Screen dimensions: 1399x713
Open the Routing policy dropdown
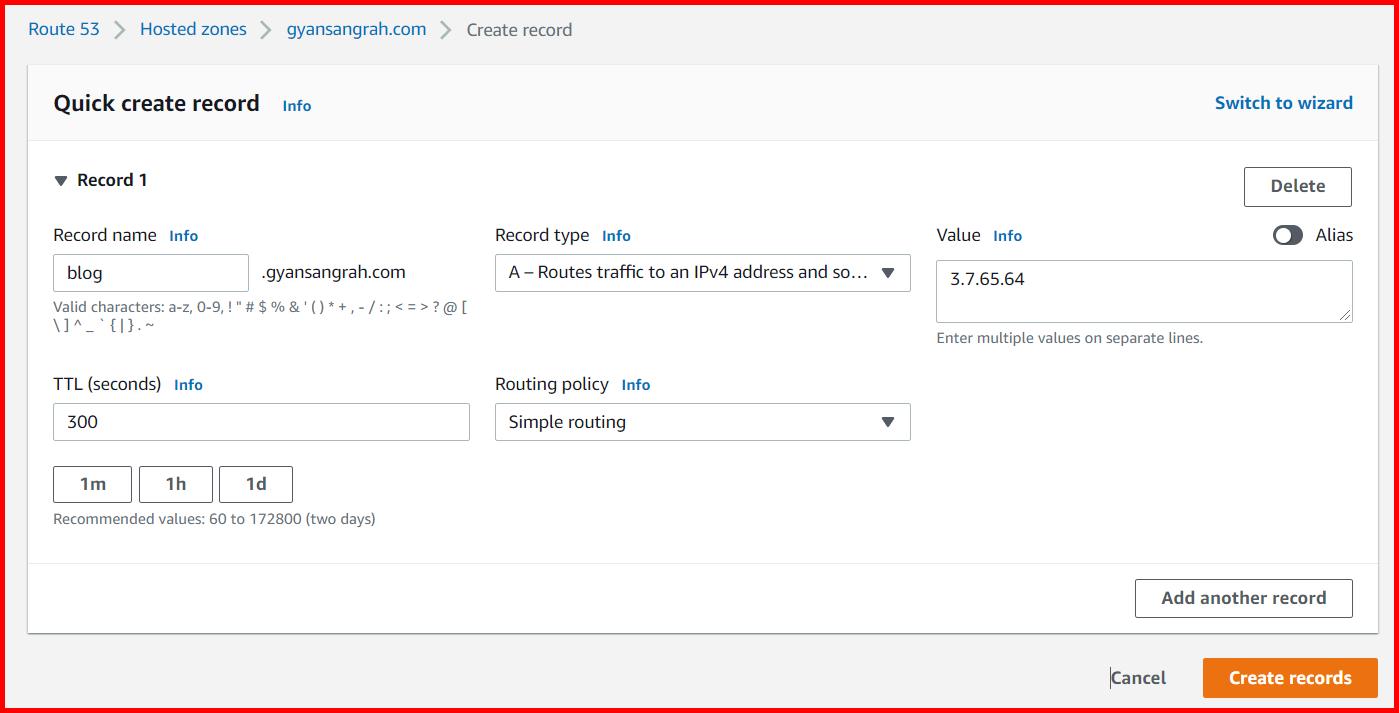701,421
